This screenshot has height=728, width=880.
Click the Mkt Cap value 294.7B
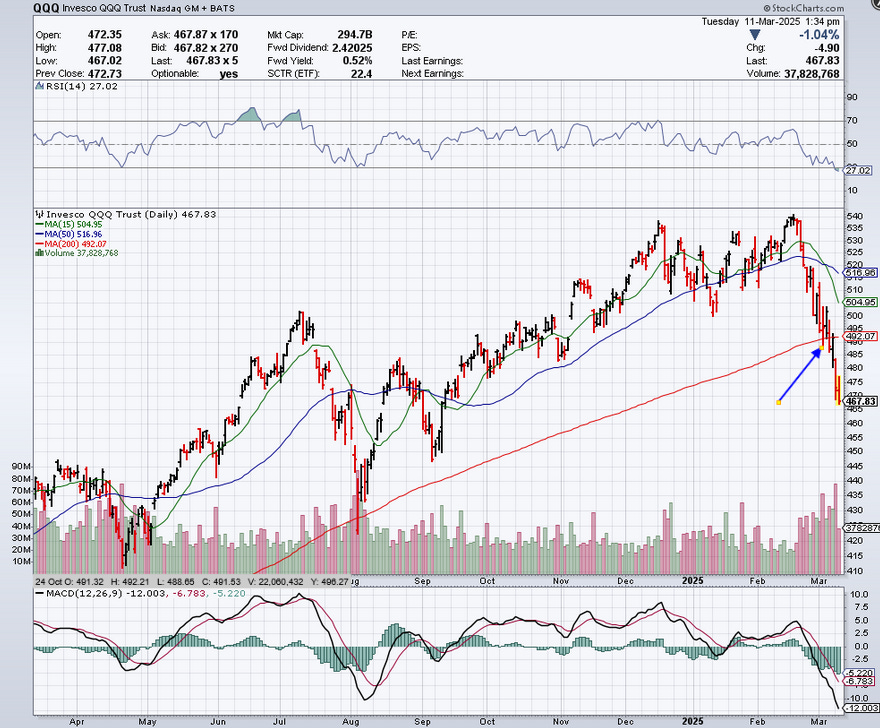[x=355, y=35]
